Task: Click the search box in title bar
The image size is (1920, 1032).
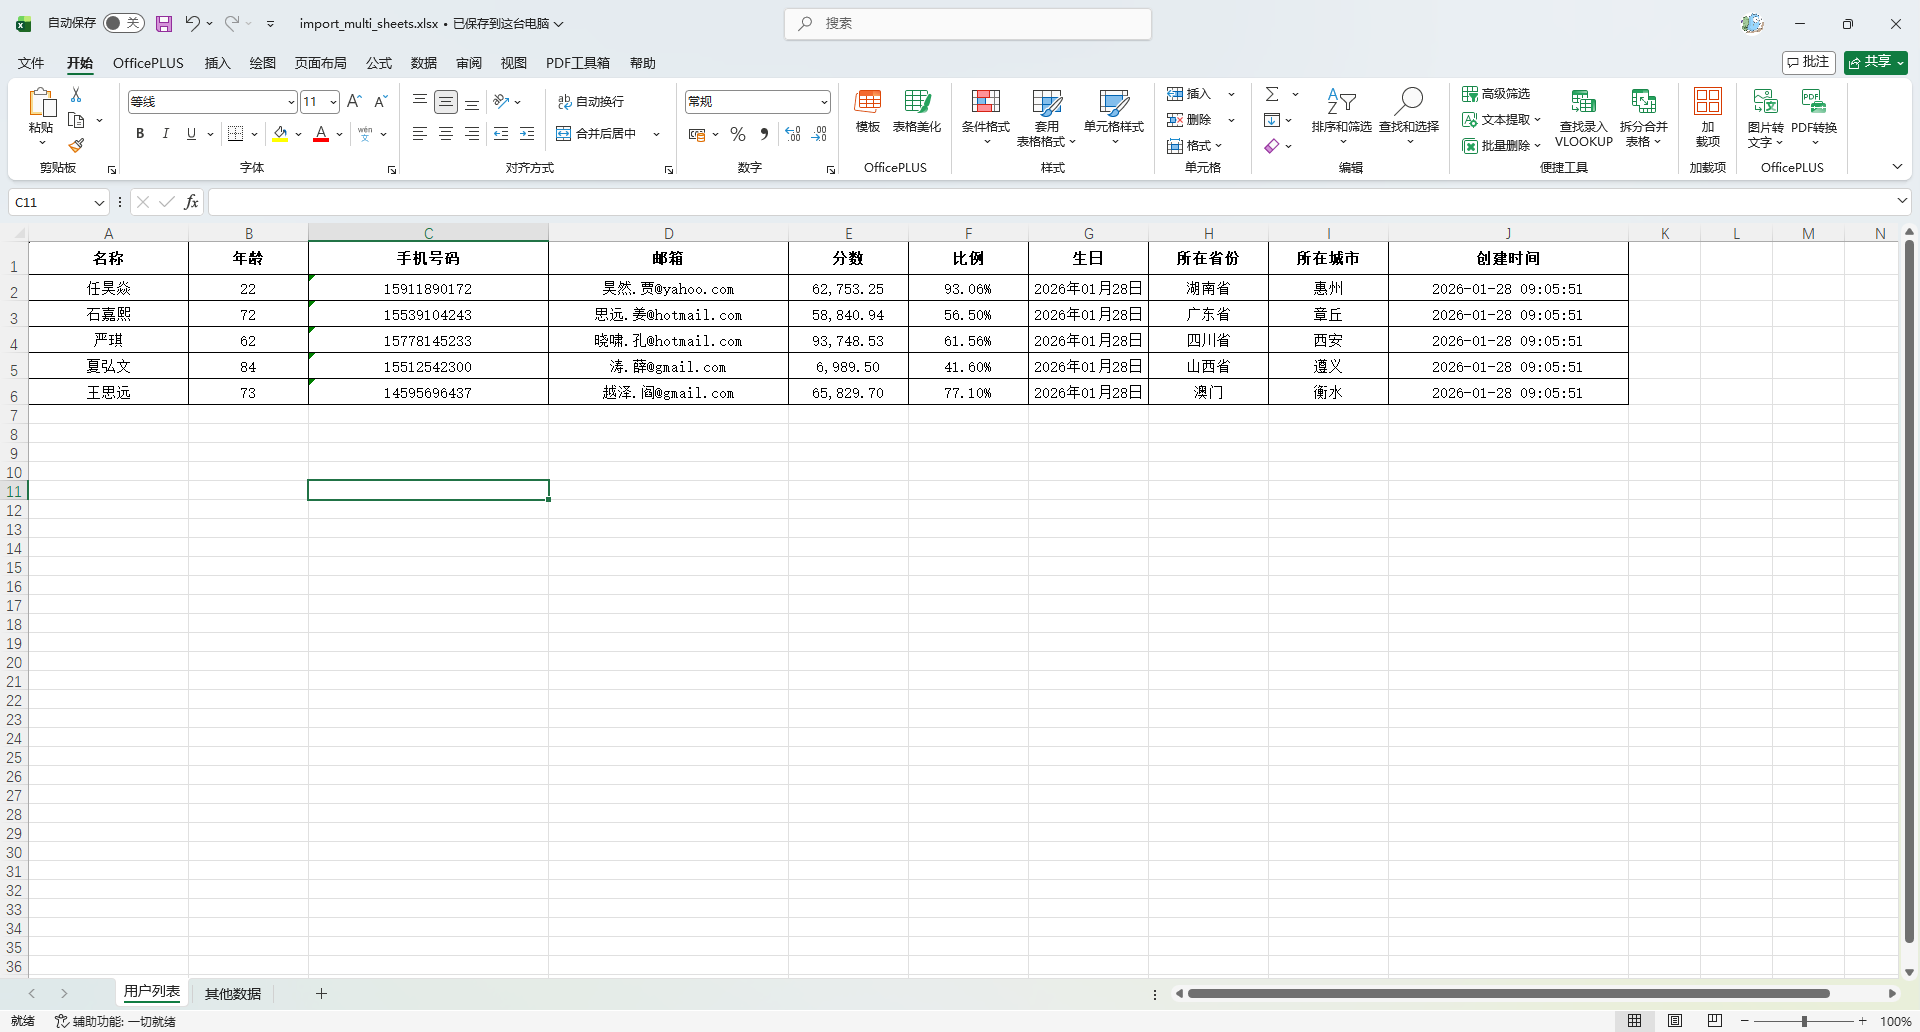Action: coord(968,23)
